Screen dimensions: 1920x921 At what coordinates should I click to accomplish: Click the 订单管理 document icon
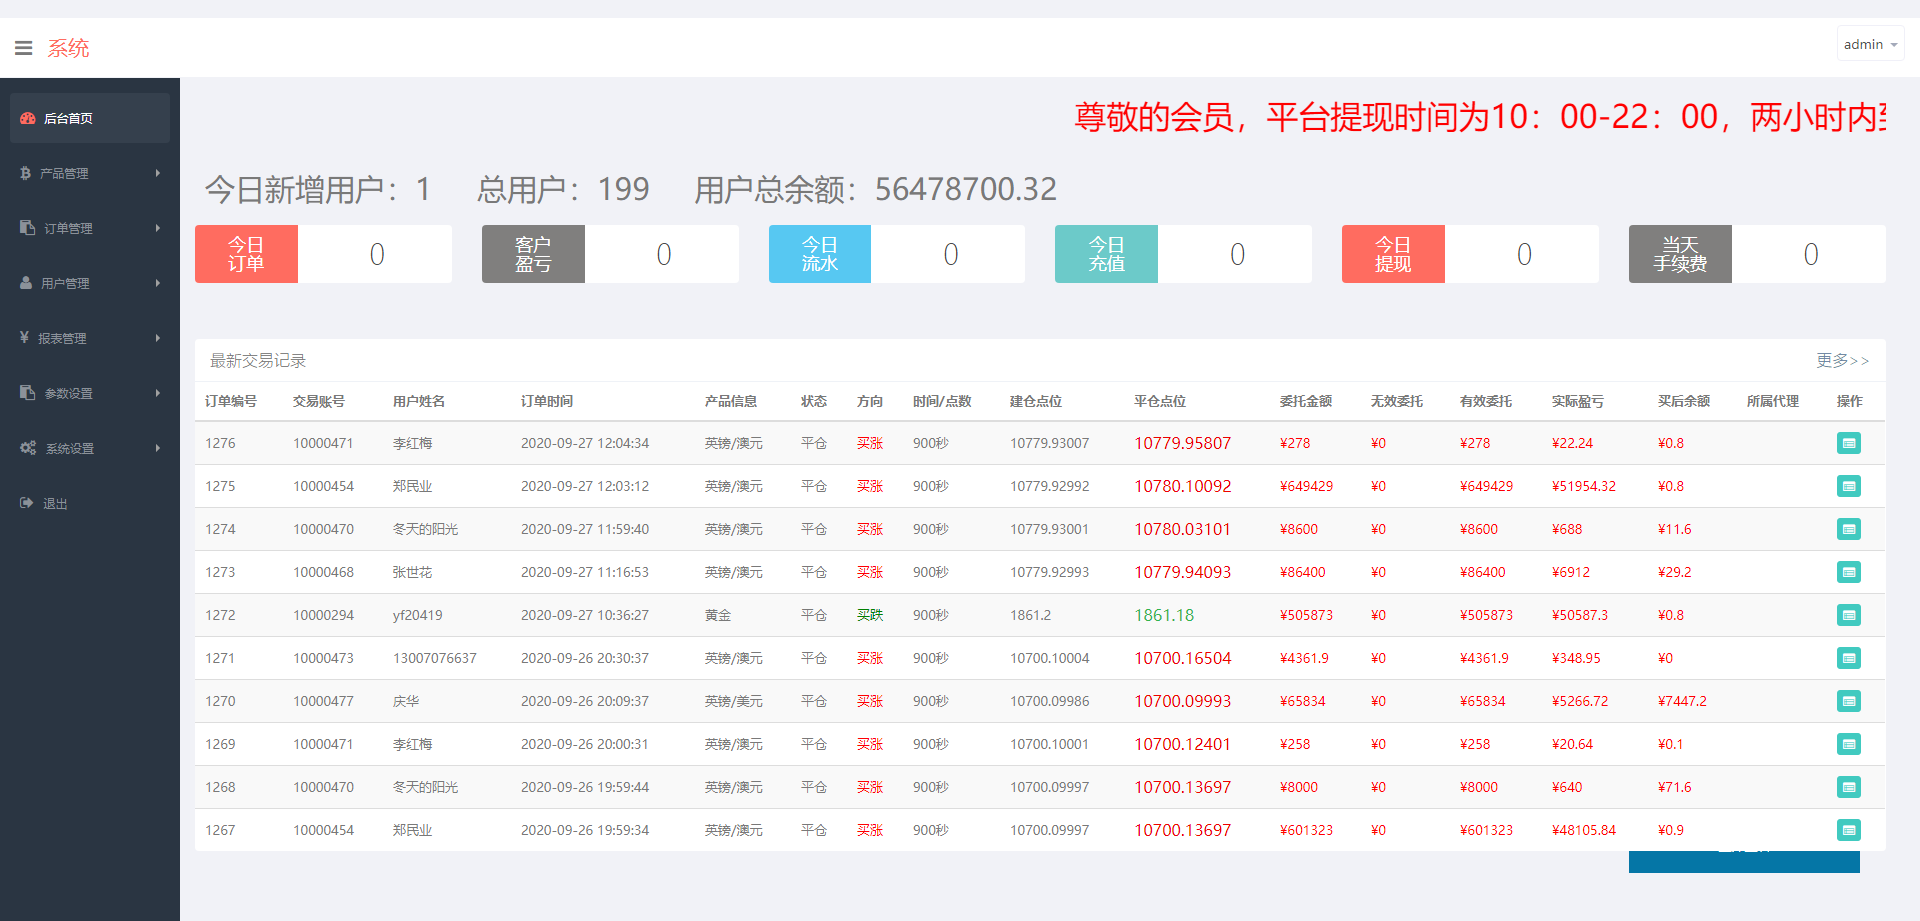point(25,227)
